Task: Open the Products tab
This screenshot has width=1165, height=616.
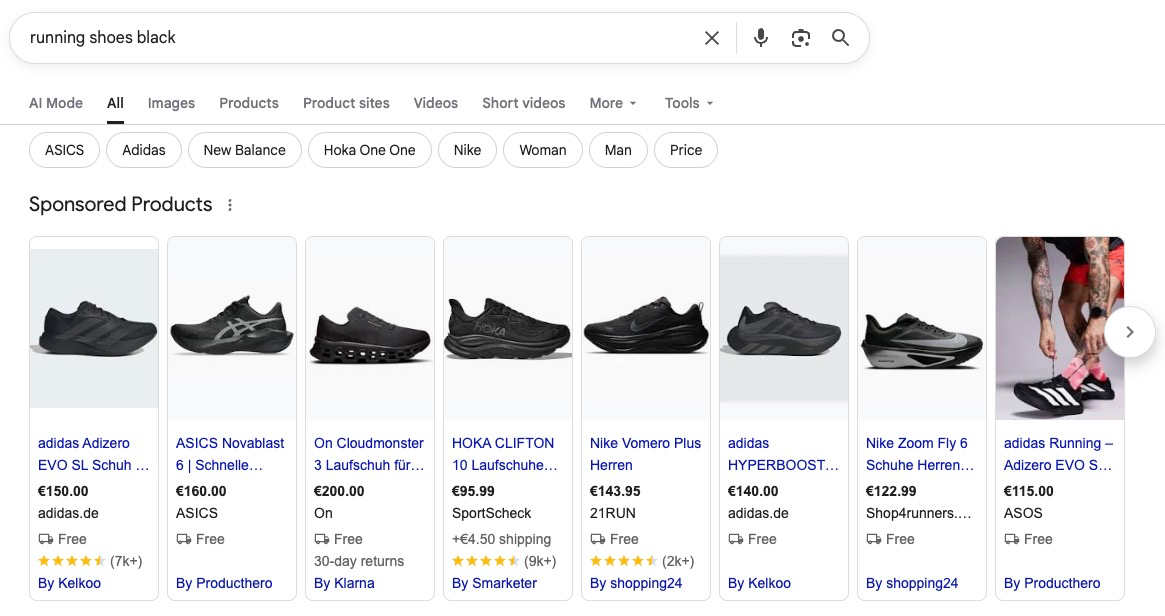Action: click(249, 103)
